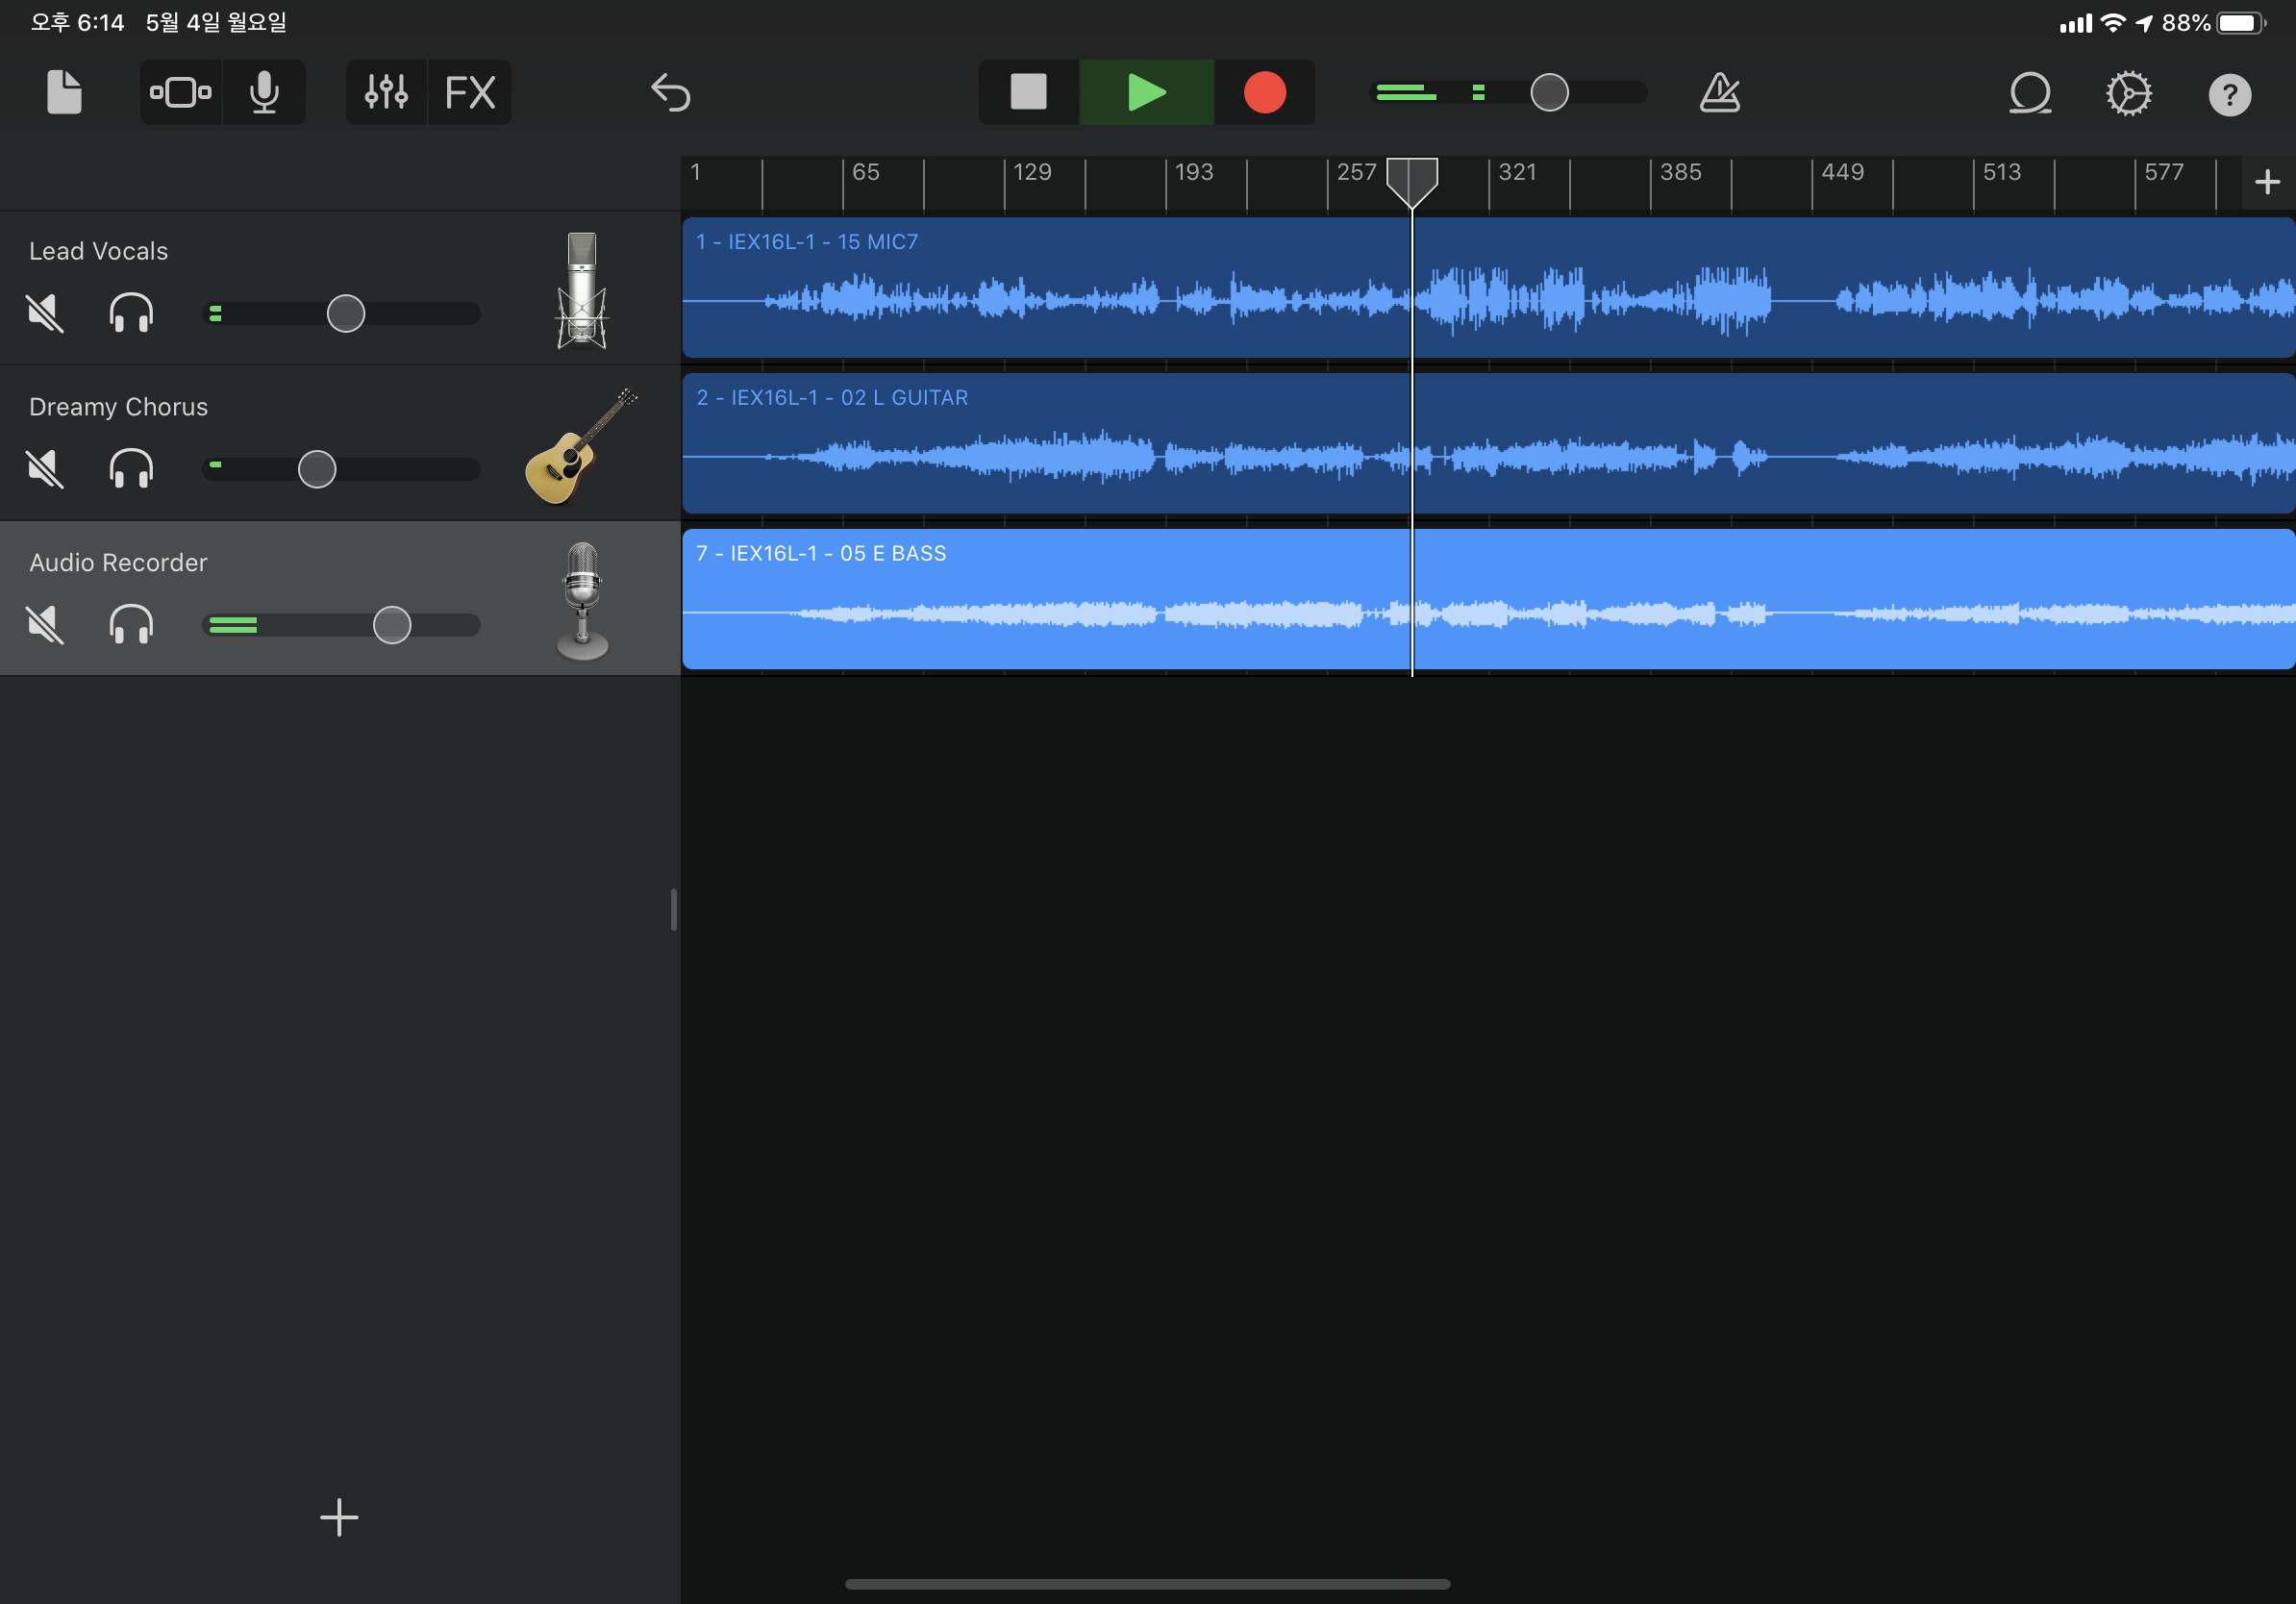
Task: Mute the Lead Vocals track
Action: (45, 314)
